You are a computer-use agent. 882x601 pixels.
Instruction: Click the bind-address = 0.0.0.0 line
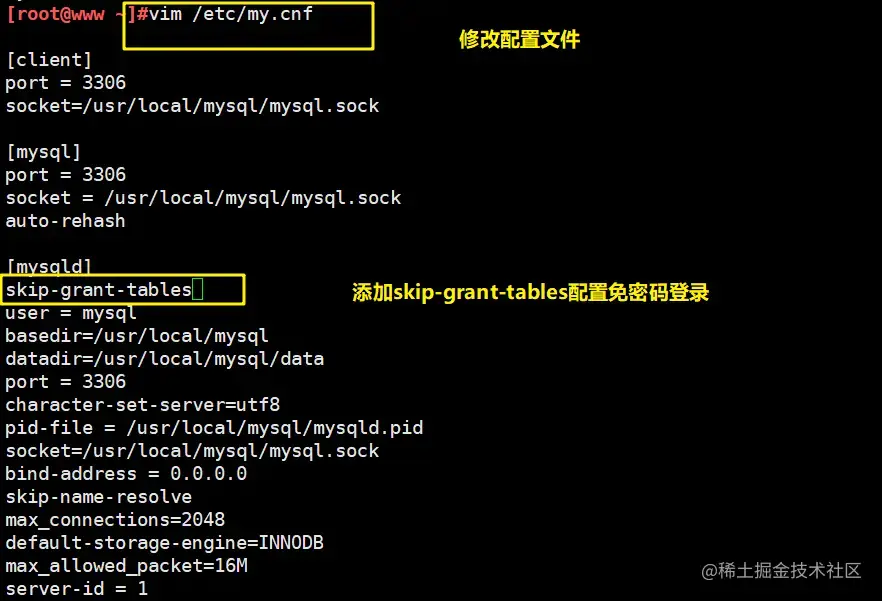point(126,474)
